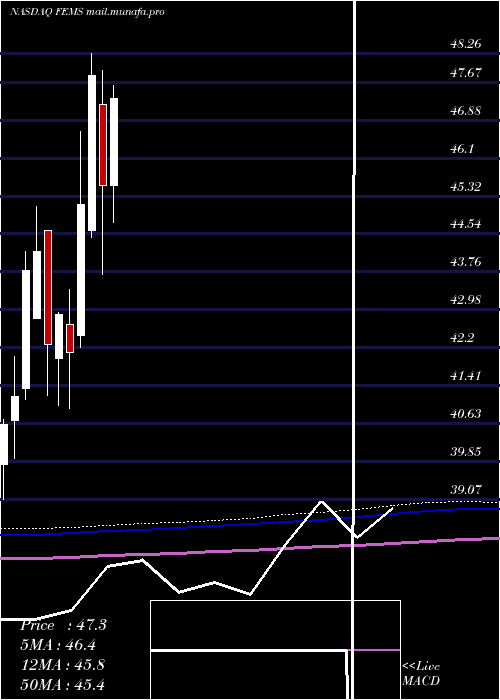Click the 46.88 price axis label
This screenshot has height=700, width=500.
[x=466, y=110]
